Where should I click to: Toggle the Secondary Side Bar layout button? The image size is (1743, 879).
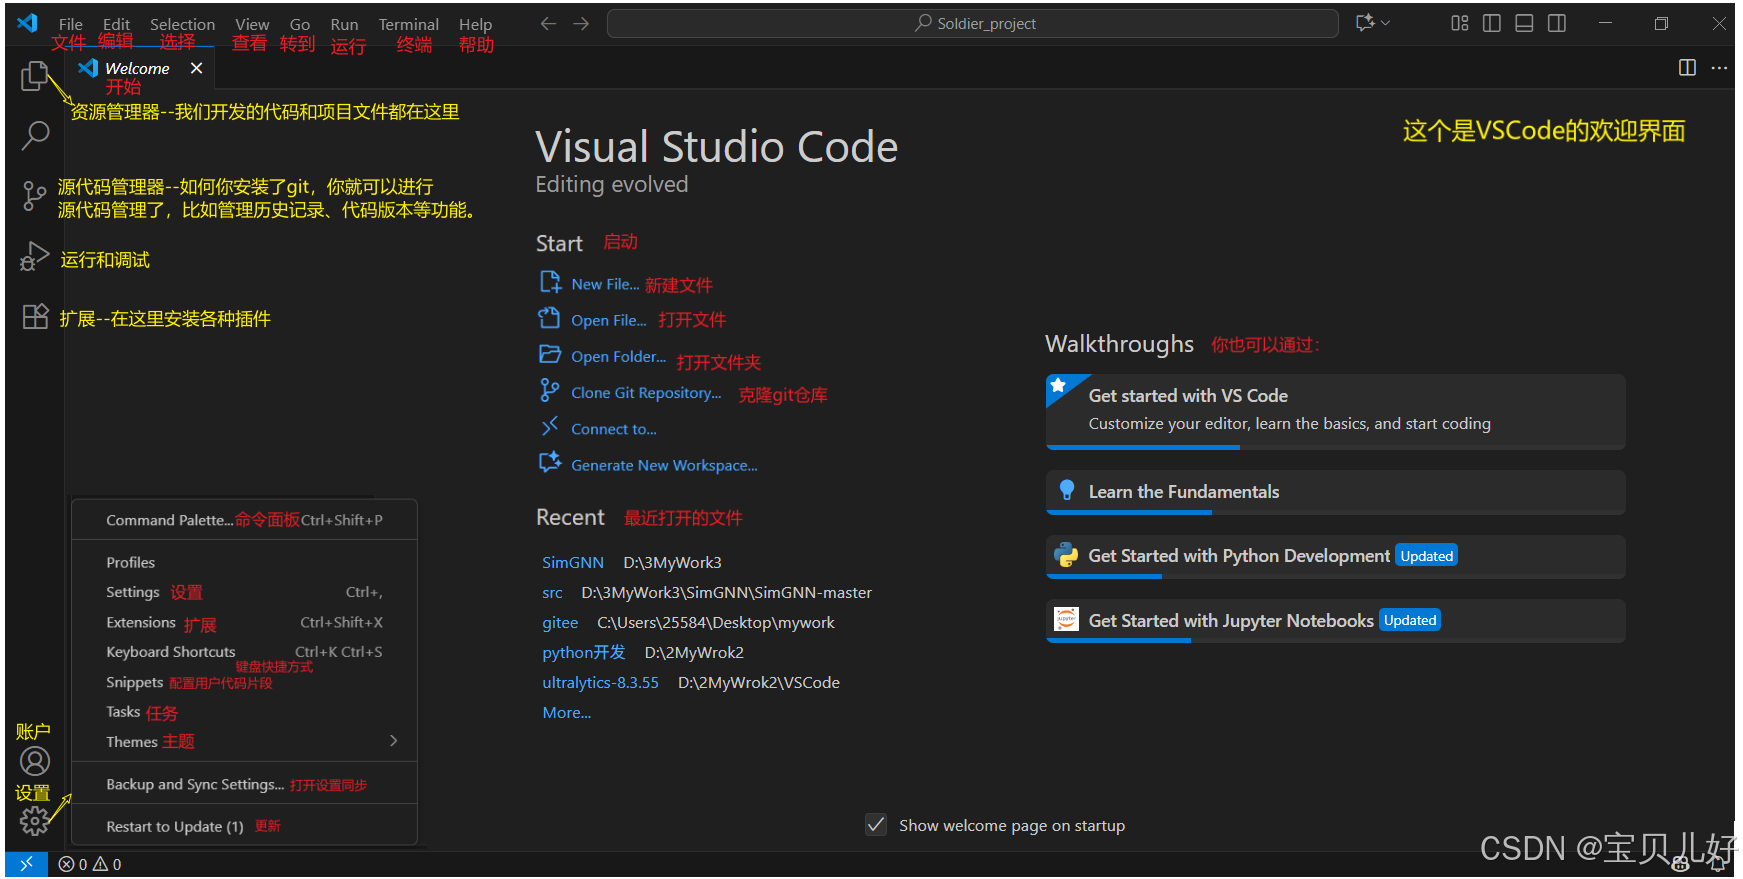pos(1557,23)
